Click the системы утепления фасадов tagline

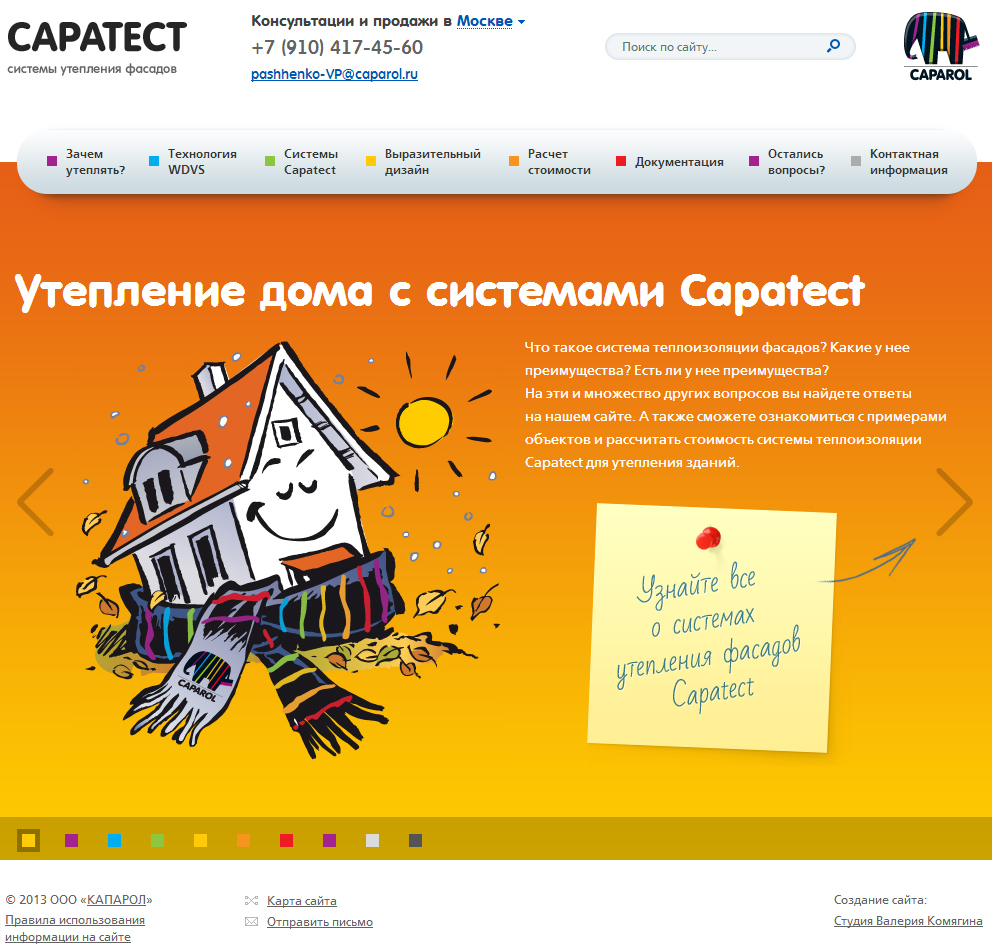point(92,69)
